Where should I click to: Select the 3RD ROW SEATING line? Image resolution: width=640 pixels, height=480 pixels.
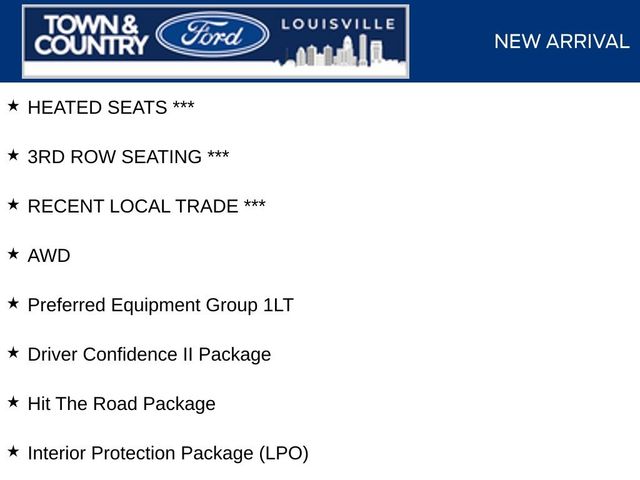pyautogui.click(x=128, y=157)
